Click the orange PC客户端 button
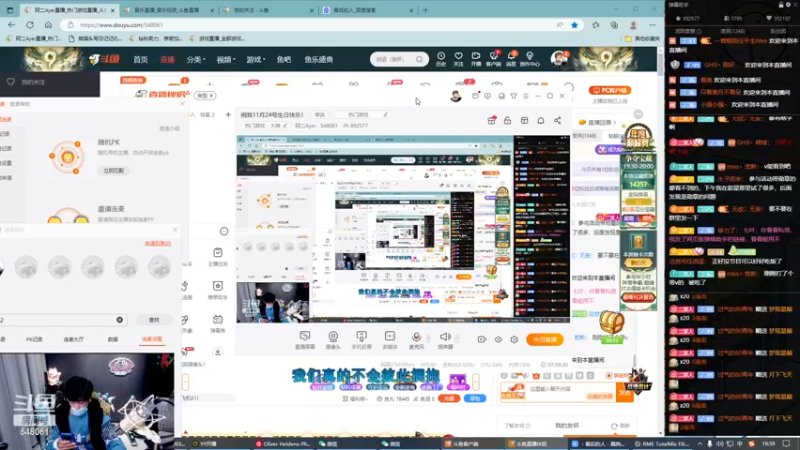 pos(610,90)
